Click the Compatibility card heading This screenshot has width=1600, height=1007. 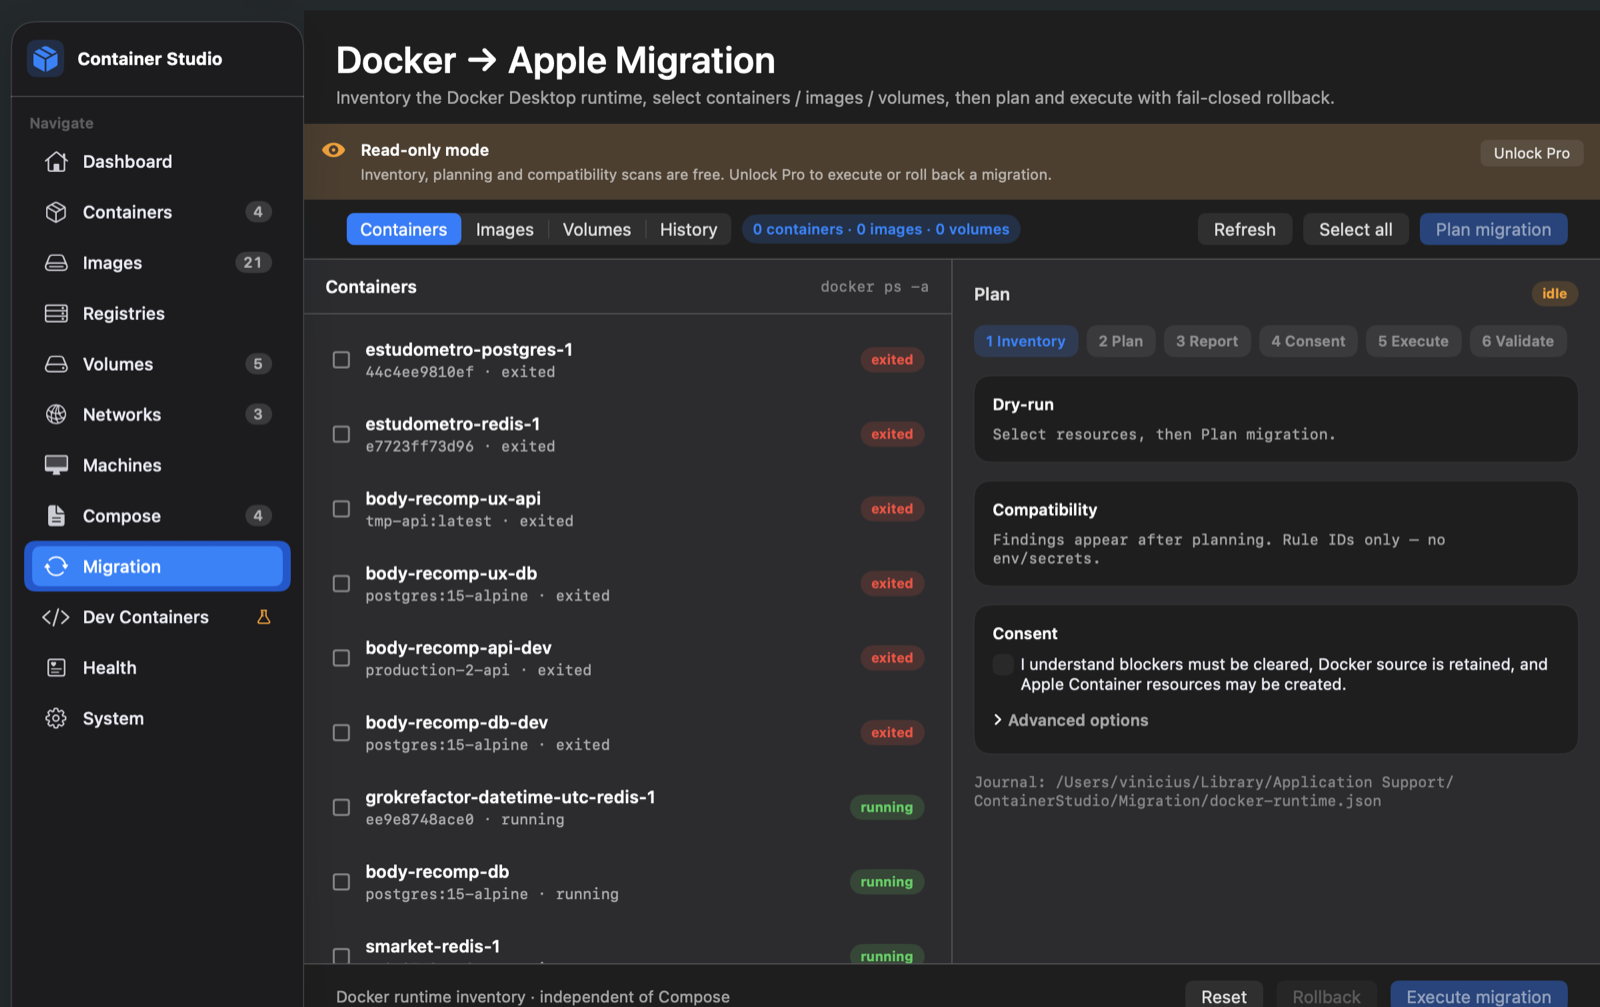(1045, 510)
